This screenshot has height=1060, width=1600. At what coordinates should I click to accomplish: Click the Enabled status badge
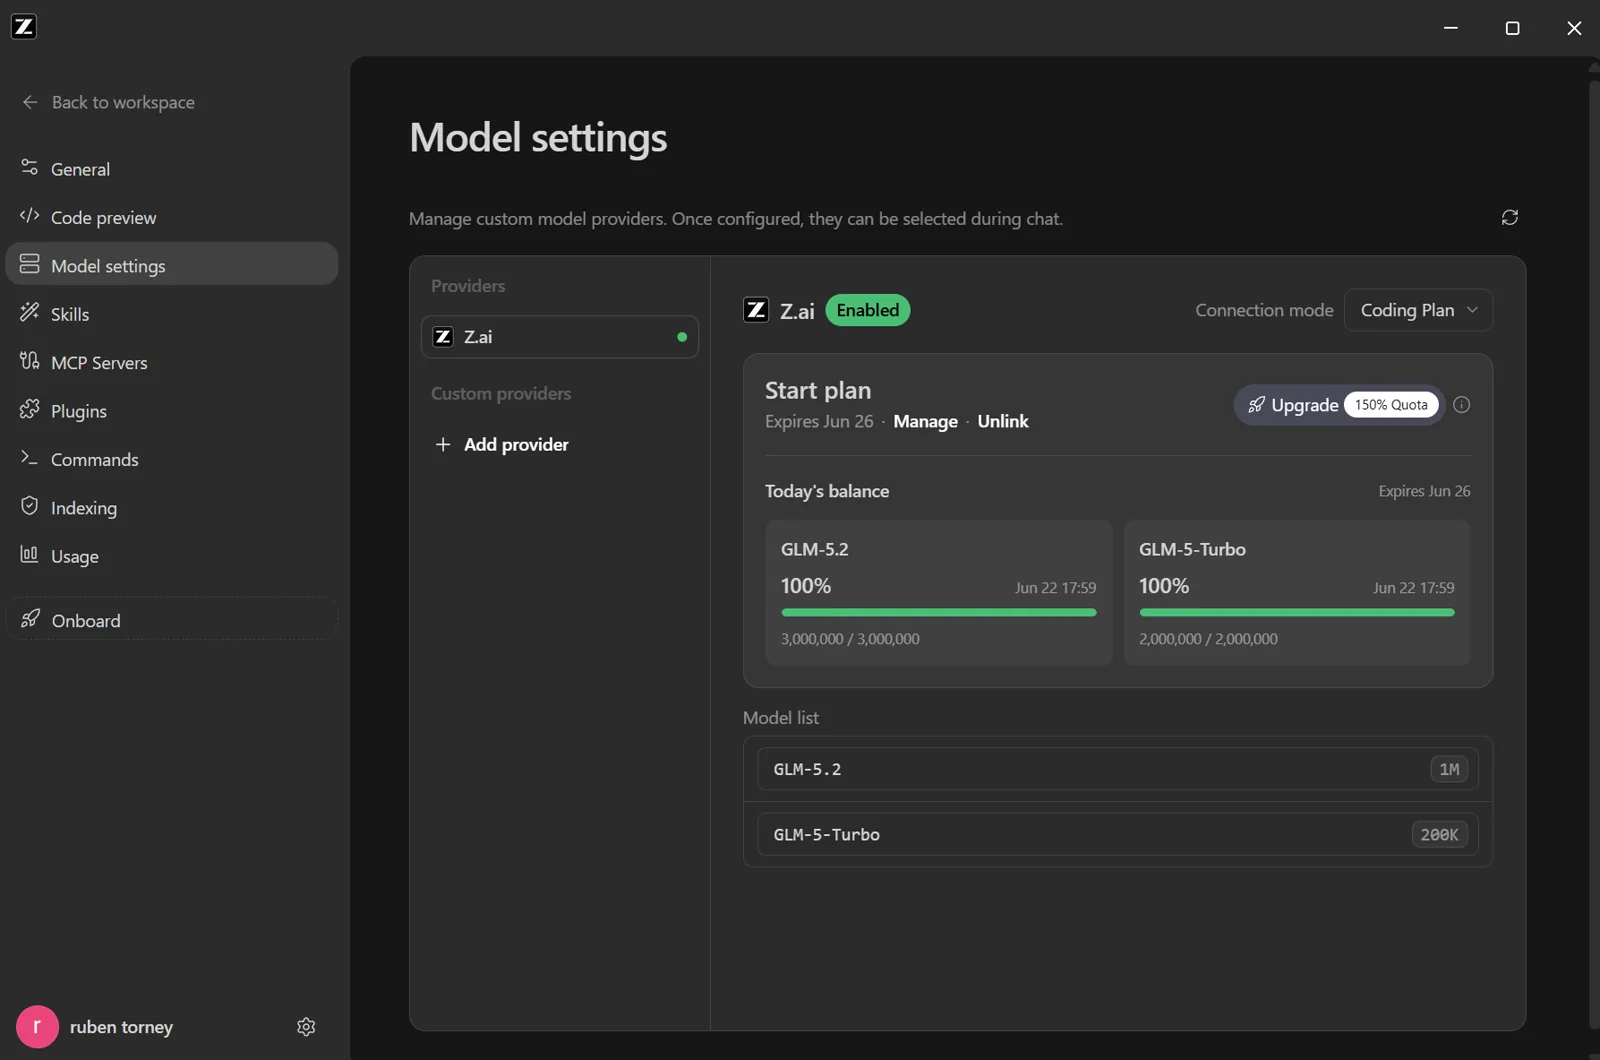(868, 310)
